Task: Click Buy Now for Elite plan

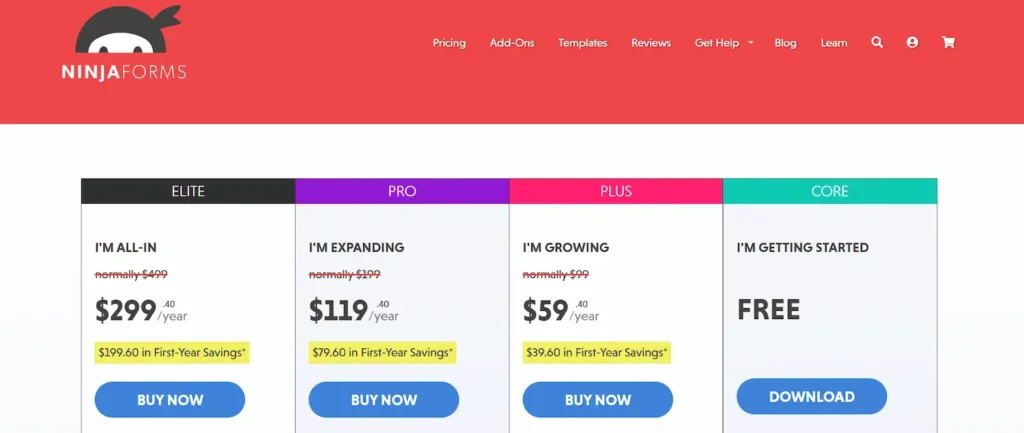Action: [x=170, y=399]
